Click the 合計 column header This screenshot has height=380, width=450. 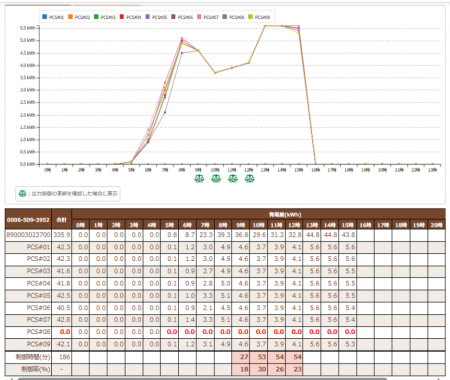tap(62, 219)
